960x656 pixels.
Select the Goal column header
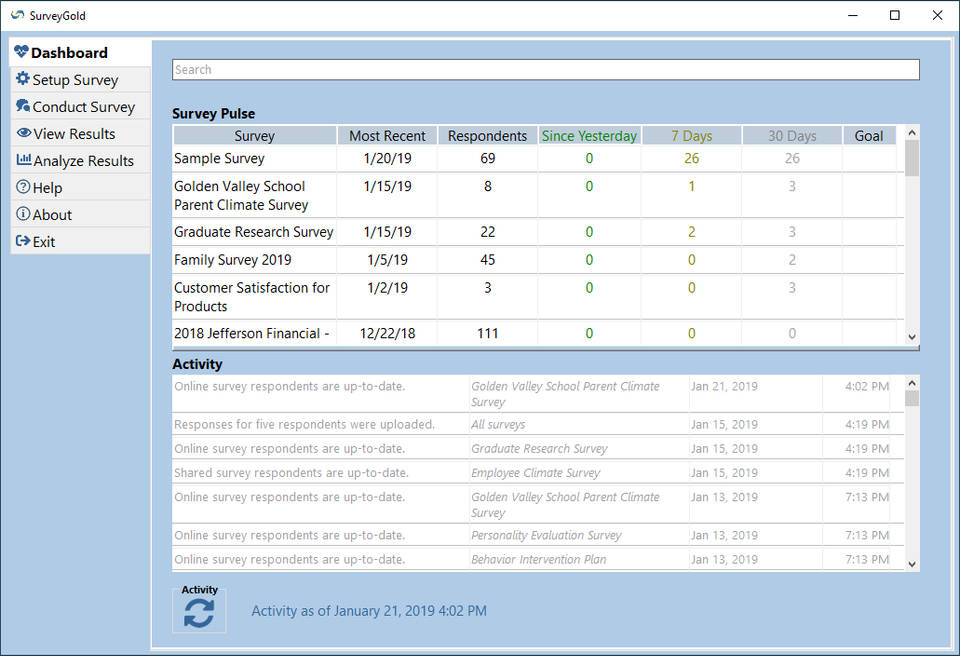[x=868, y=136]
